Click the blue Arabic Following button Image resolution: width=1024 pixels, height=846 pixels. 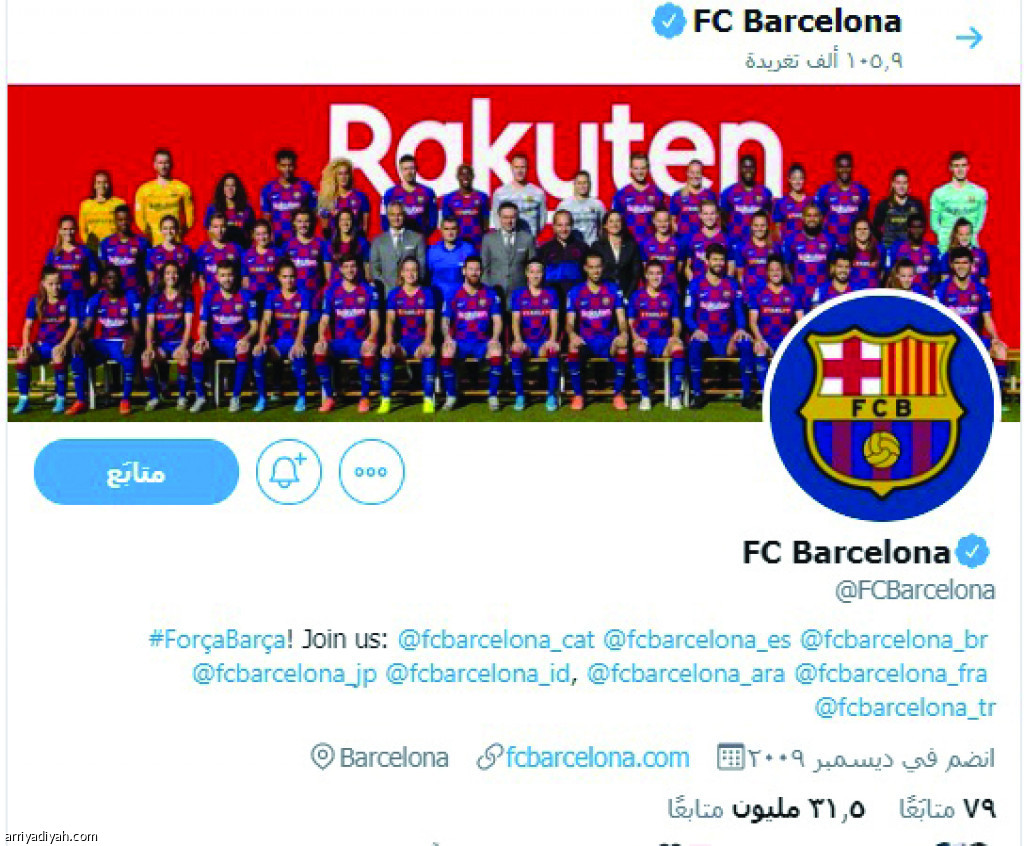pos(136,472)
